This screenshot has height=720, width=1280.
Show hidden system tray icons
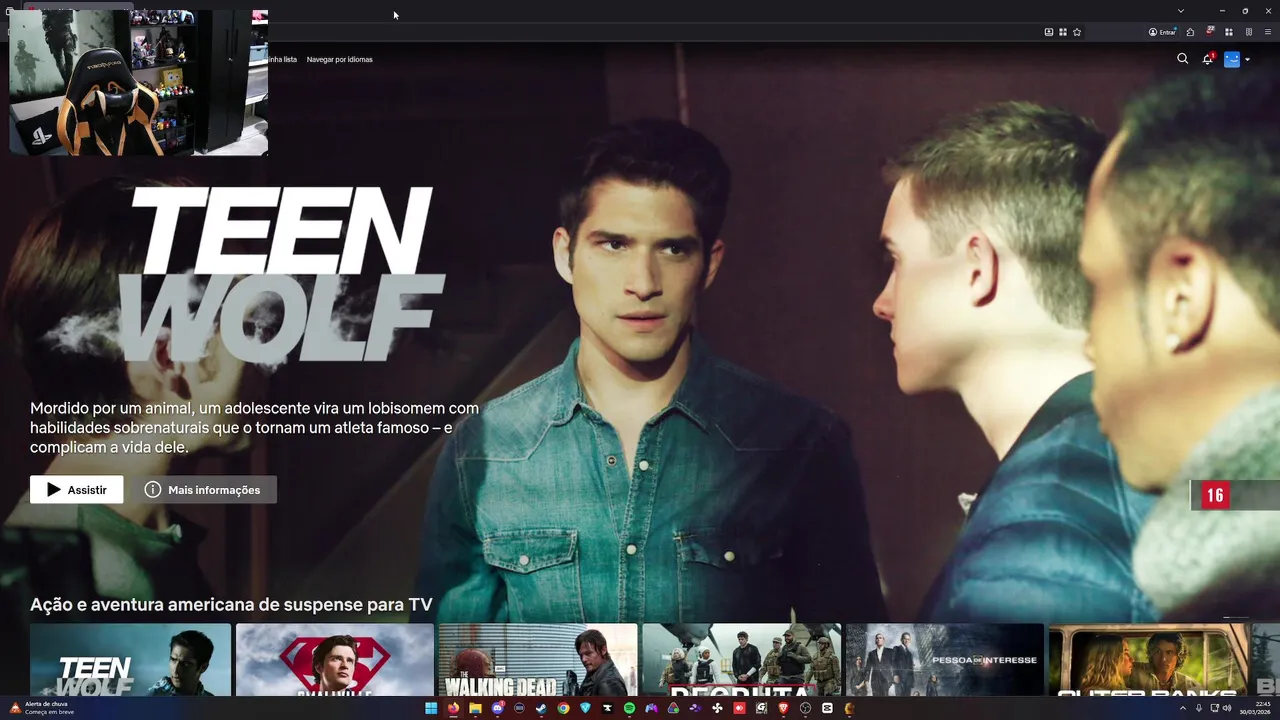point(1182,708)
